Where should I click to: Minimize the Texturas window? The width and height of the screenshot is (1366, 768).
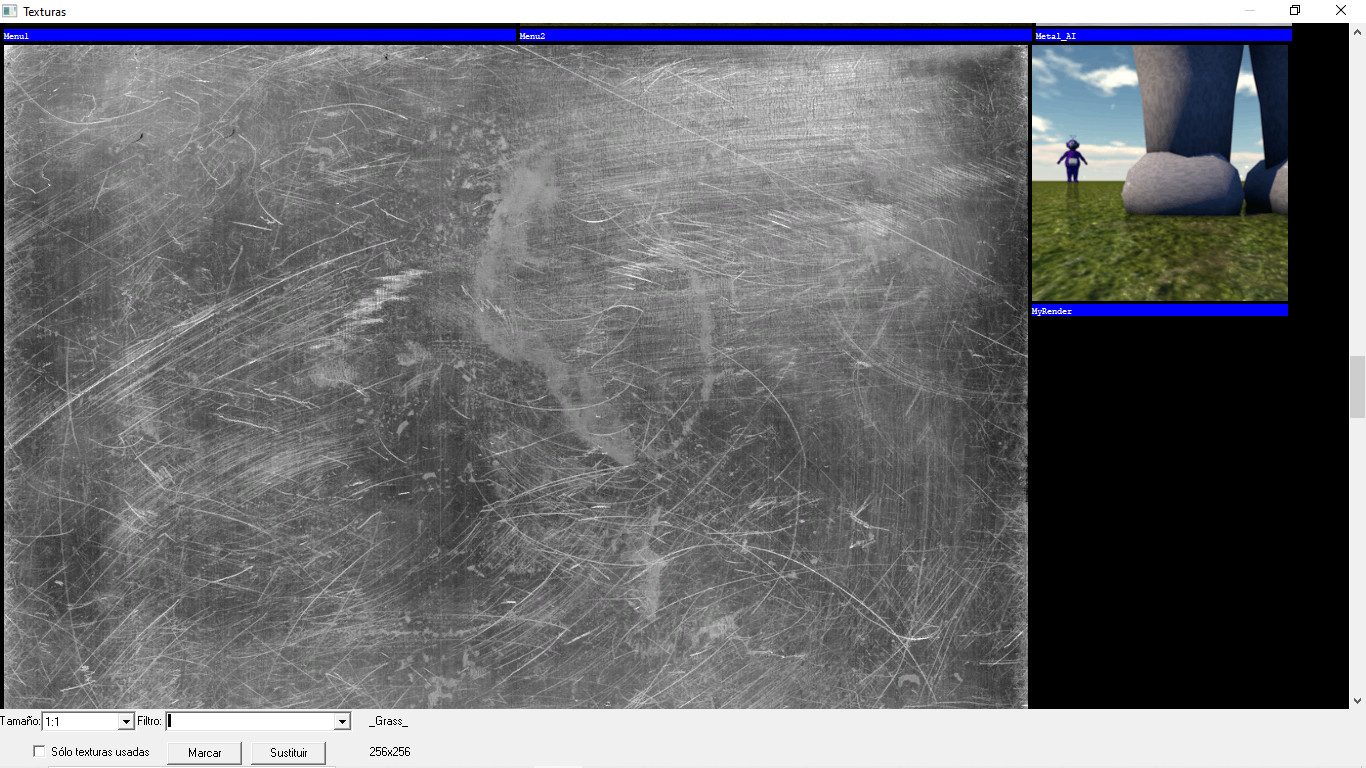click(x=1249, y=11)
